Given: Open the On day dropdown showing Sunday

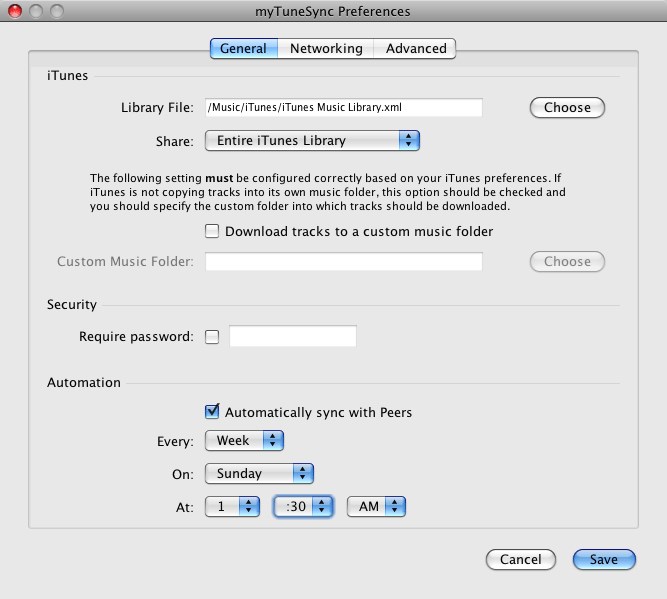Looking at the screenshot, I should [259, 473].
